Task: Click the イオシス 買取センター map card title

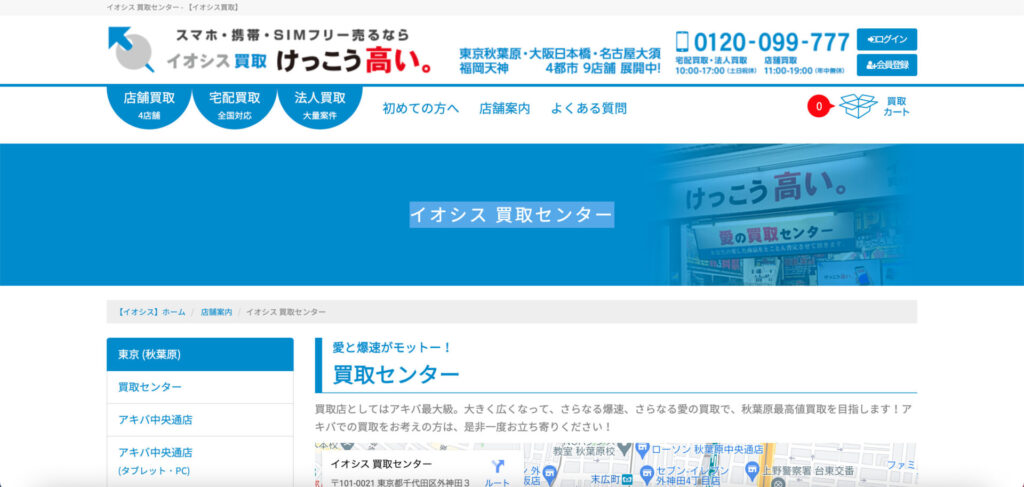Action: tap(381, 464)
